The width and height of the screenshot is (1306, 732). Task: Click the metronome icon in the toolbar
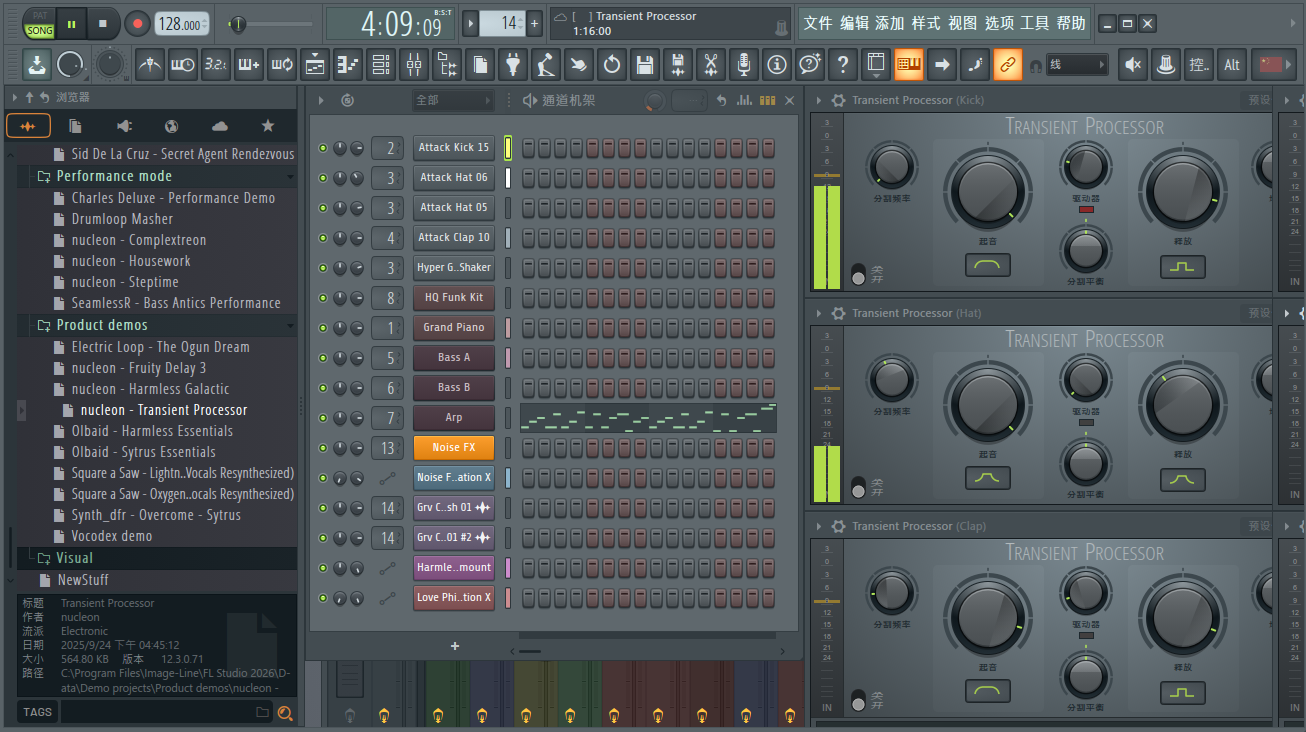[x=150, y=65]
